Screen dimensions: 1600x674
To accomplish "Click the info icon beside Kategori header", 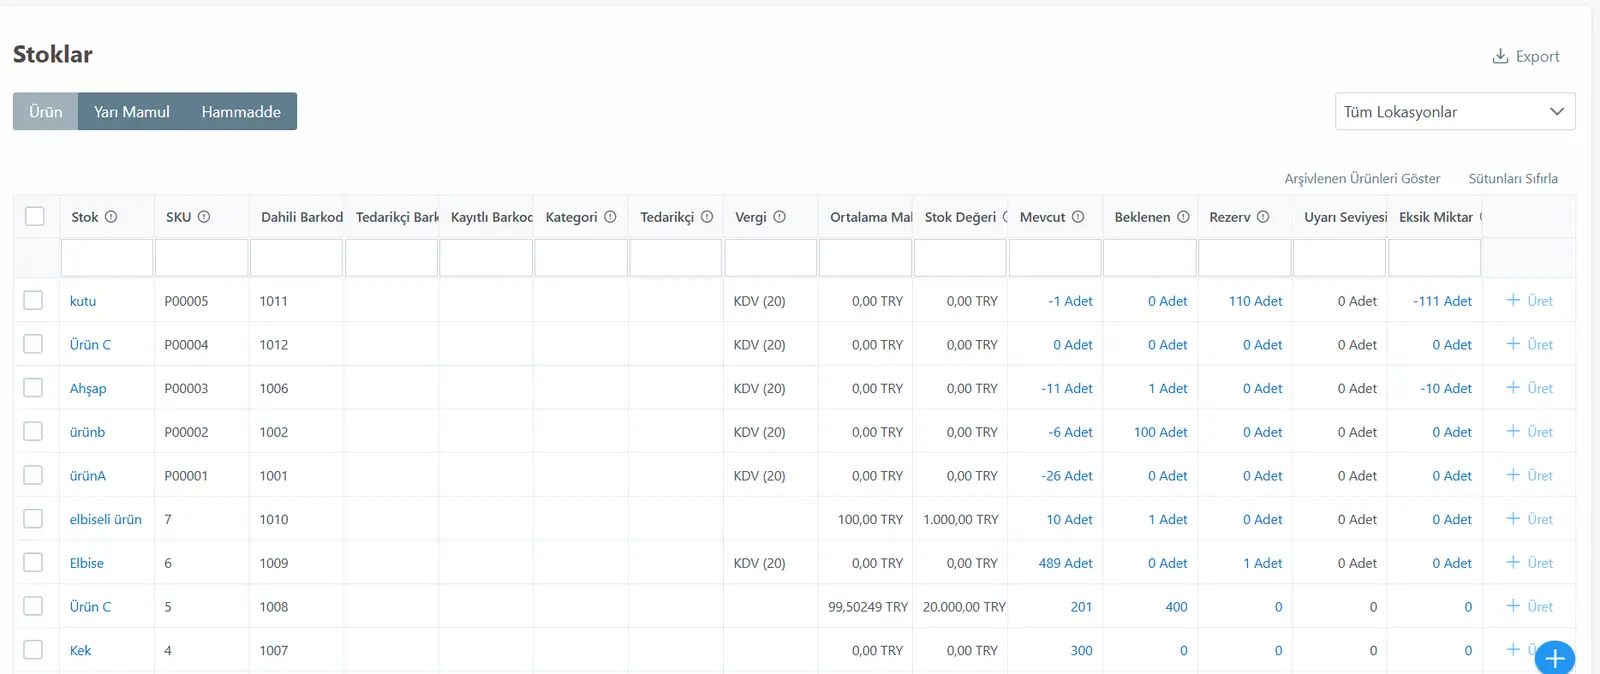I will [610, 217].
